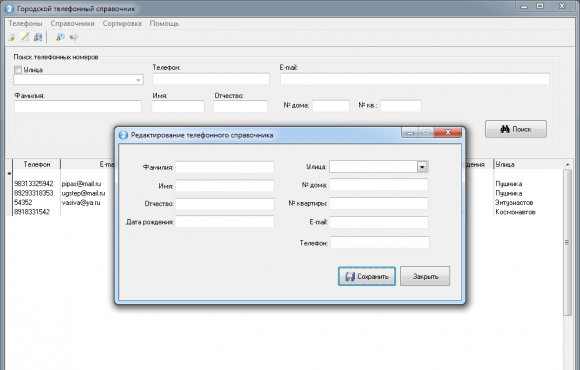The image size is (580, 370).
Task: Click the add new record toolbar icon
Action: pyautogui.click(x=12, y=37)
